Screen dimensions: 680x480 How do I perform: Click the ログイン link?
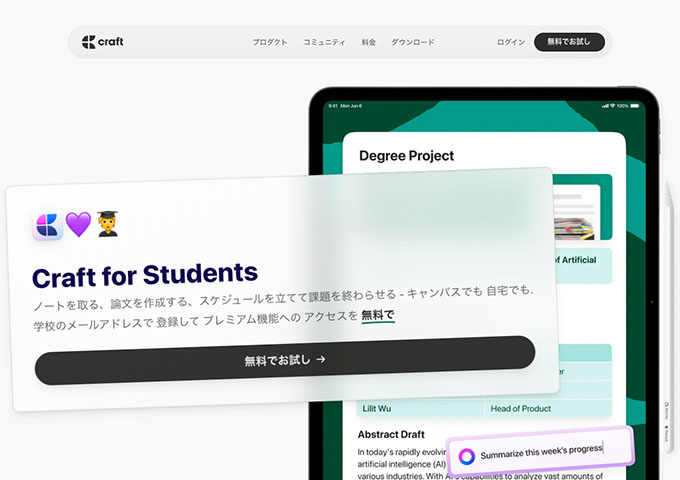pos(511,42)
